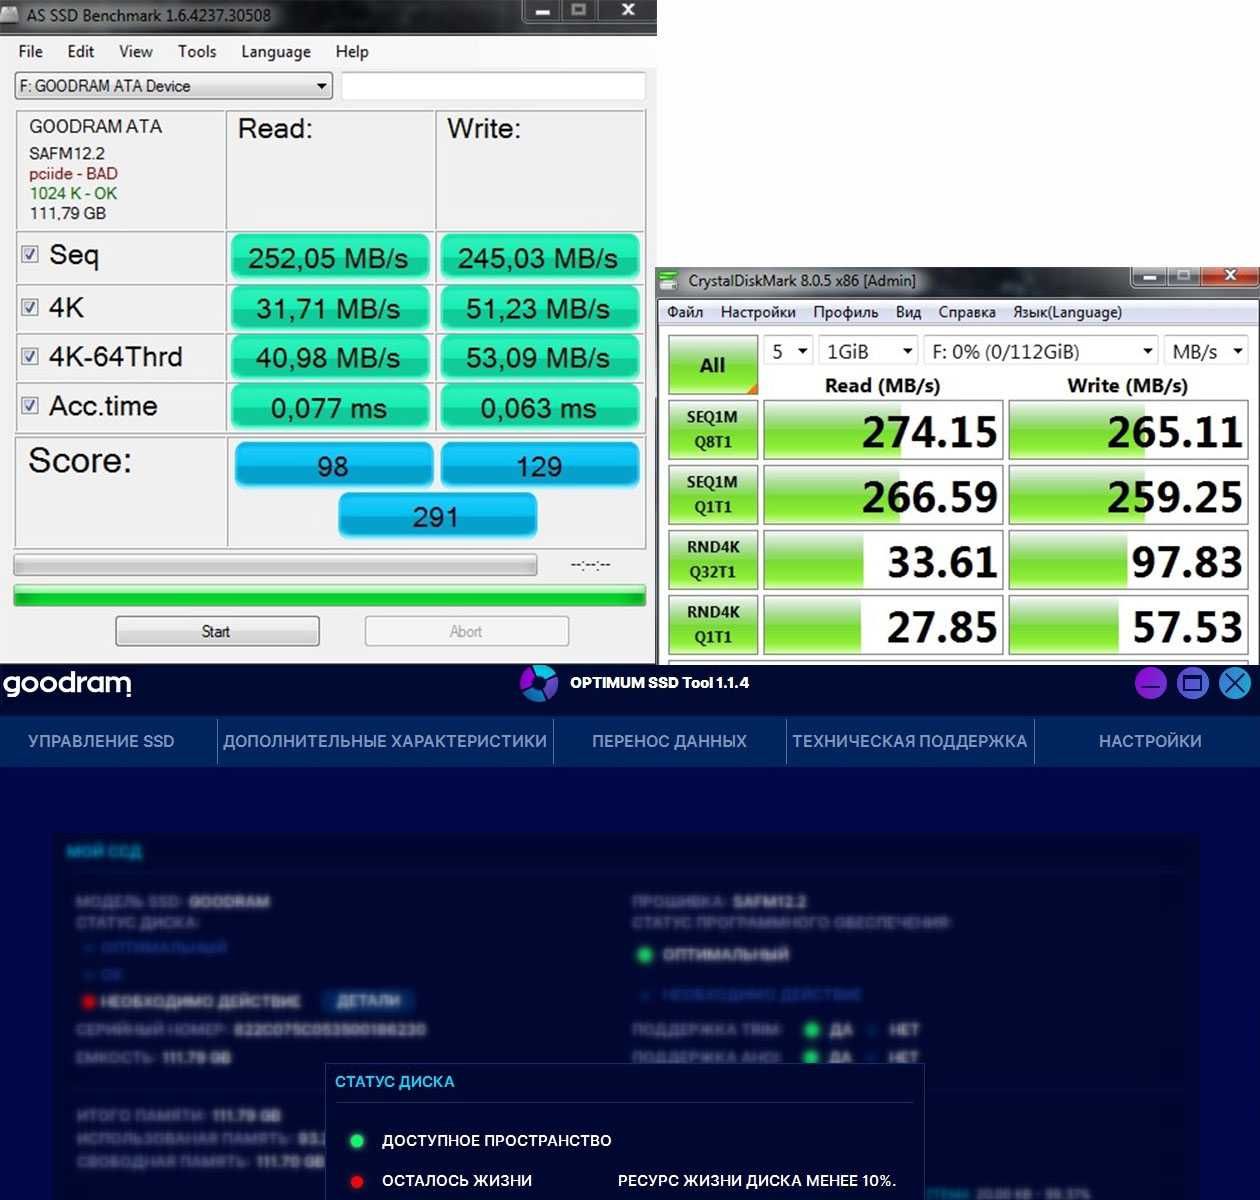This screenshot has height=1200, width=1260.
Task: Minimize the OPTIMUM SSD Tool window
Action: (1151, 683)
